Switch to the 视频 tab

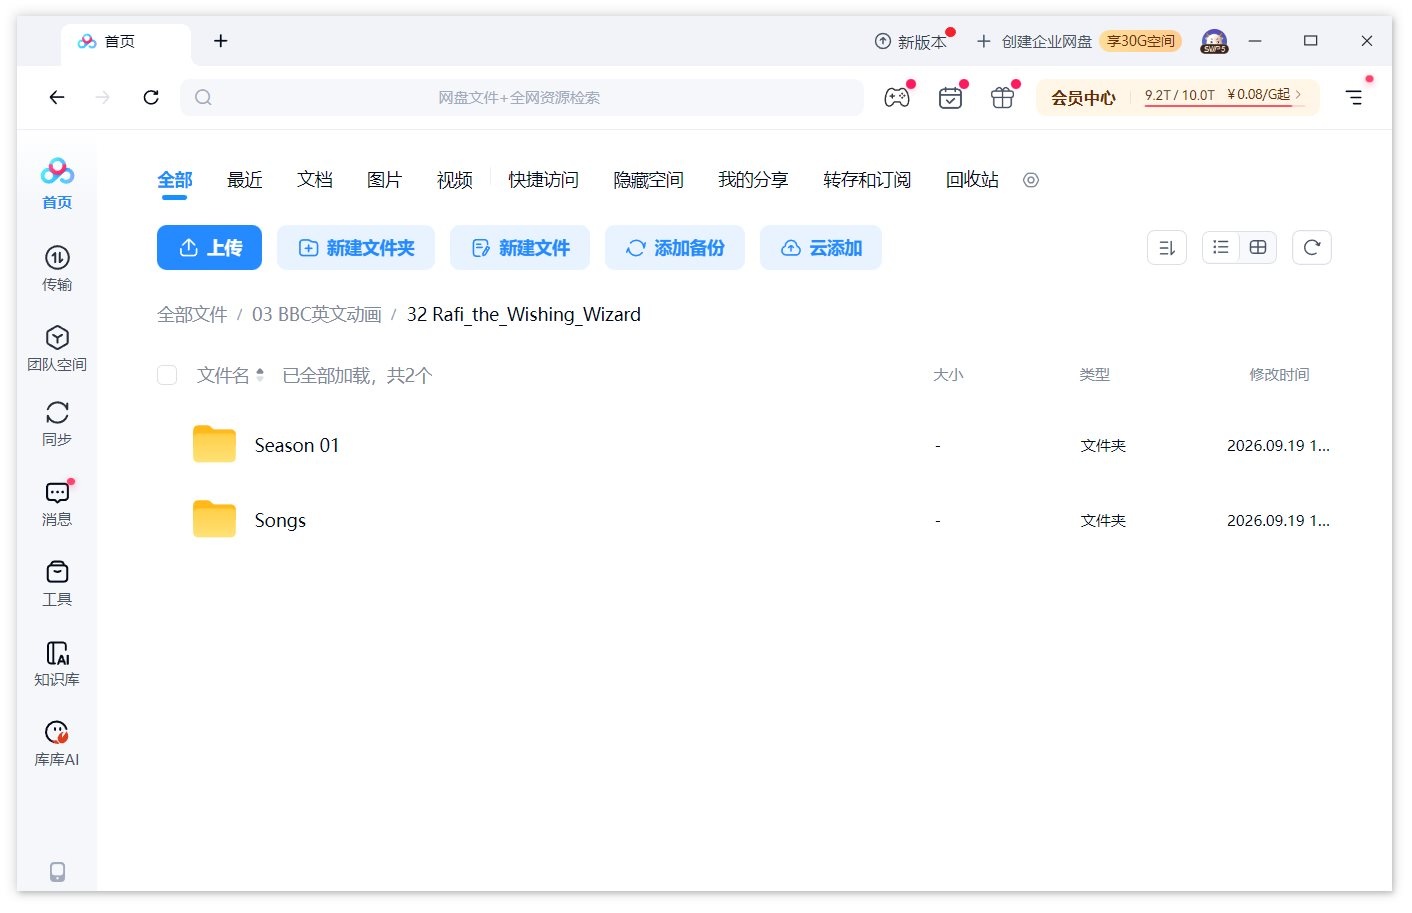pyautogui.click(x=454, y=180)
